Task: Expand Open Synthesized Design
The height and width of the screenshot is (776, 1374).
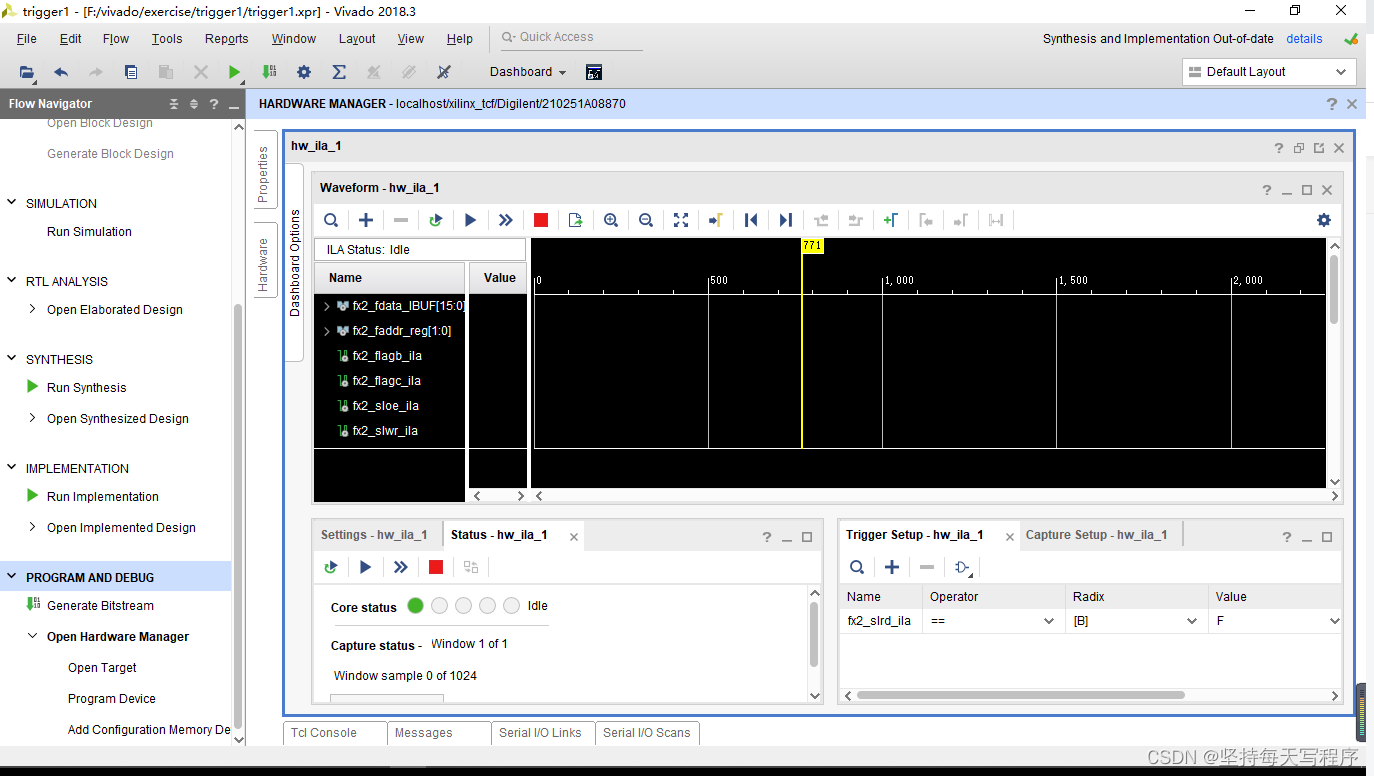Action: click(33, 418)
